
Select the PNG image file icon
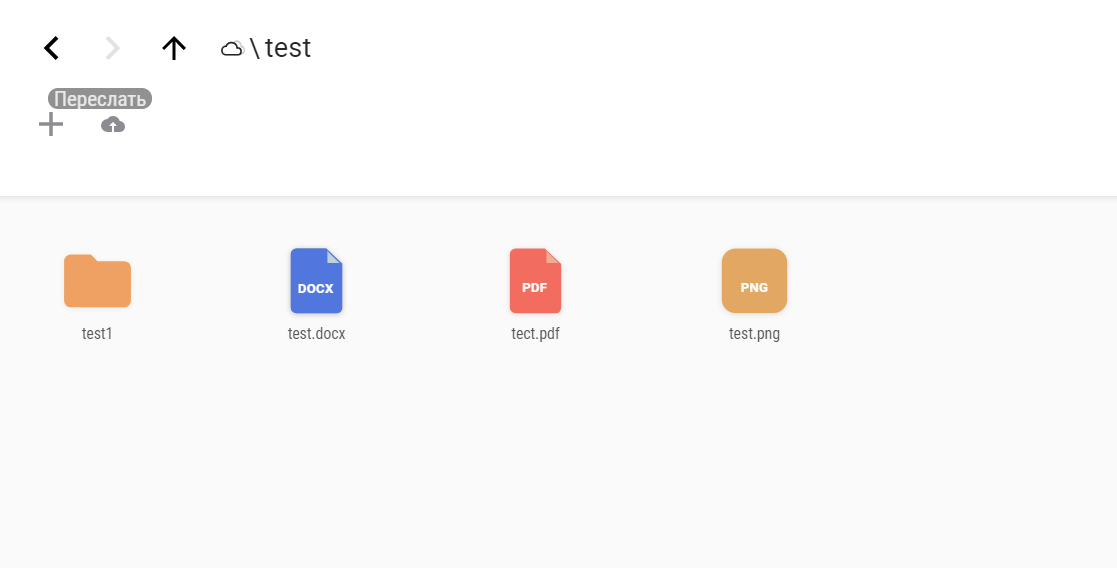pyautogui.click(x=754, y=281)
